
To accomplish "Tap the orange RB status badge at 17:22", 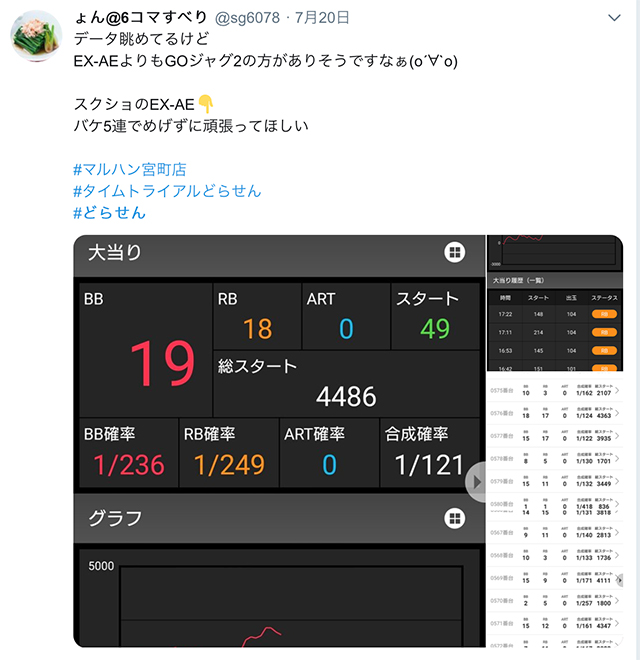I will tap(604, 314).
